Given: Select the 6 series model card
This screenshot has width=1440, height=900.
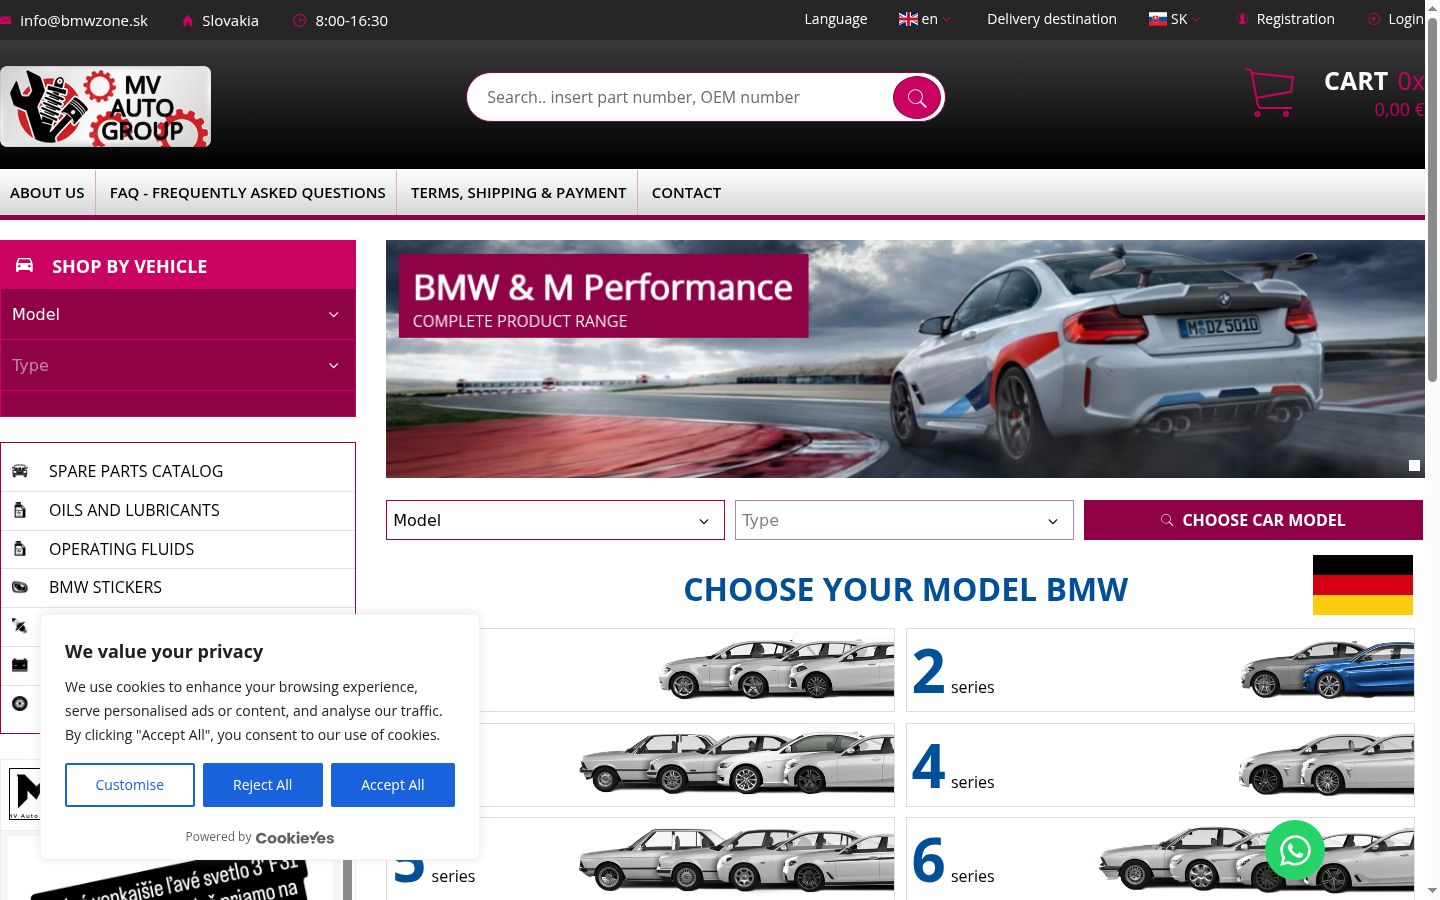Looking at the screenshot, I should coord(1160,859).
